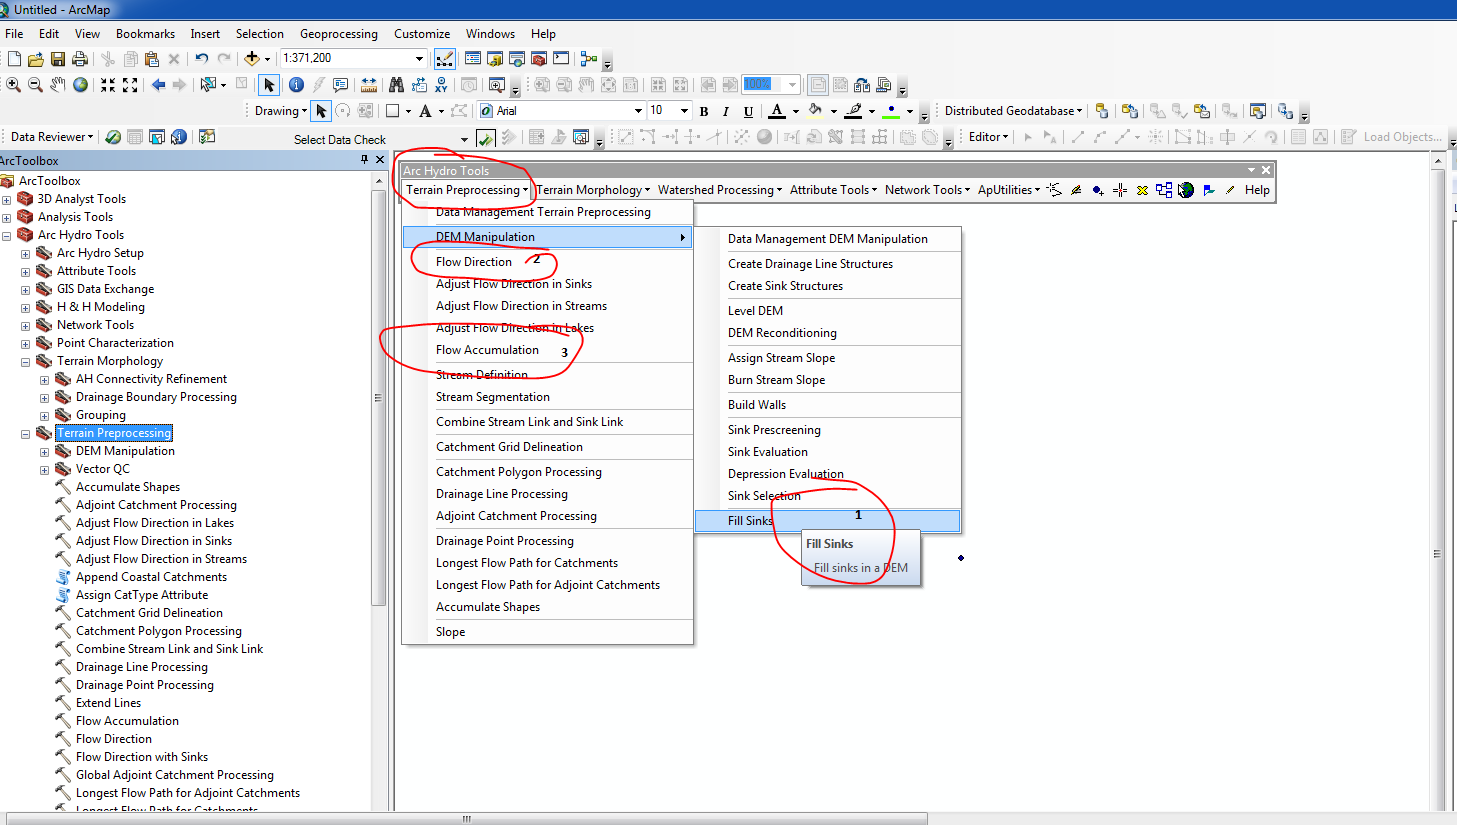Select Catchment Grid Delineation tool in ArcToolbox
This screenshot has height=825, width=1457.
click(x=149, y=613)
